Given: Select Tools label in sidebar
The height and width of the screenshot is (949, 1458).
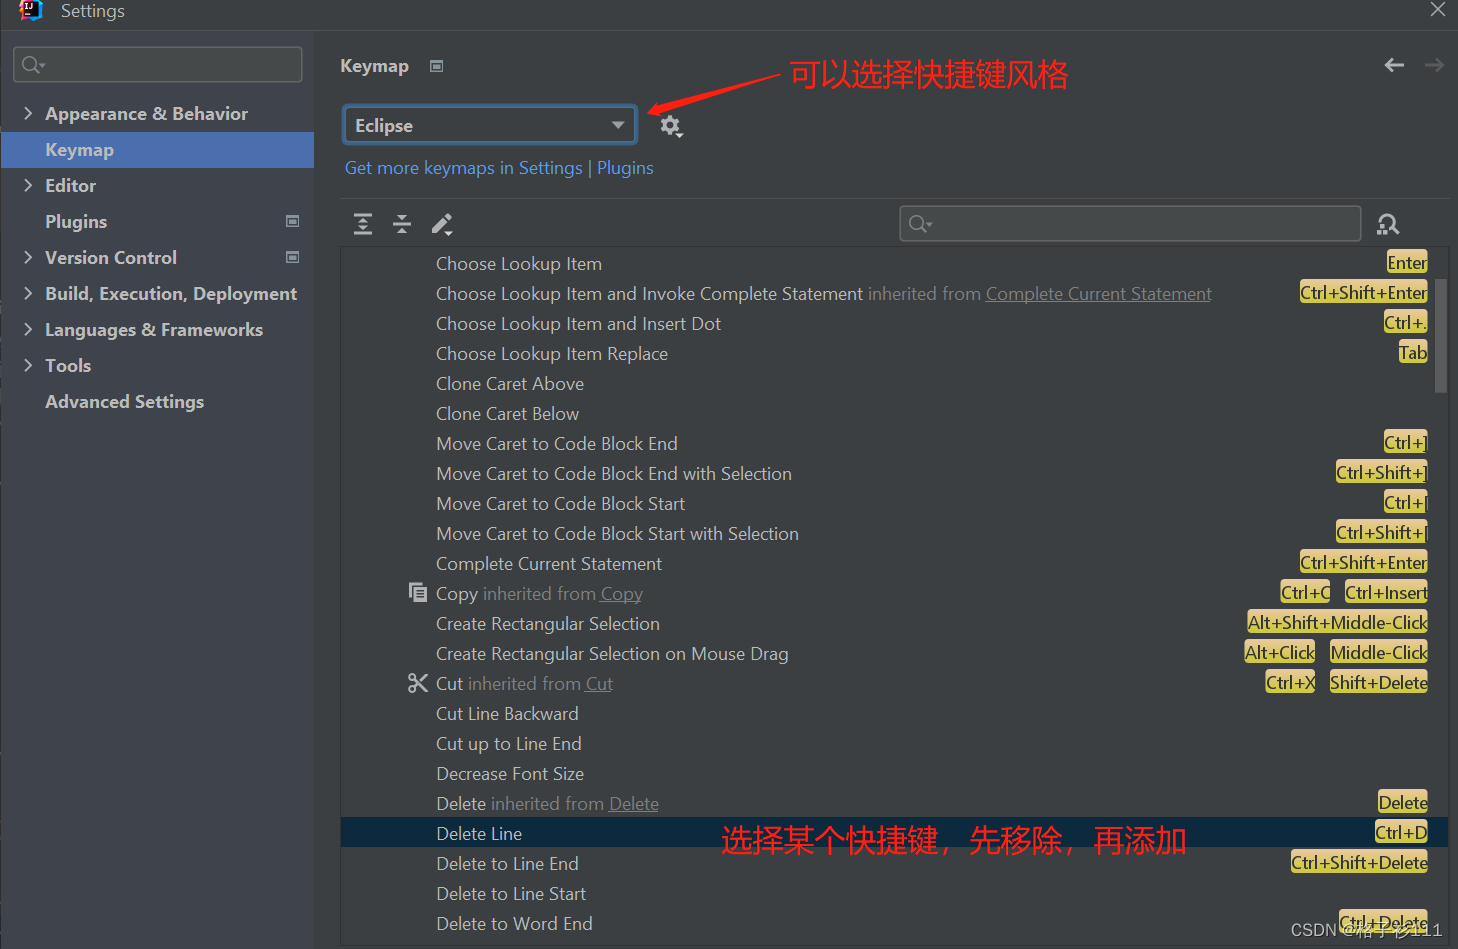Looking at the screenshot, I should [x=68, y=366].
